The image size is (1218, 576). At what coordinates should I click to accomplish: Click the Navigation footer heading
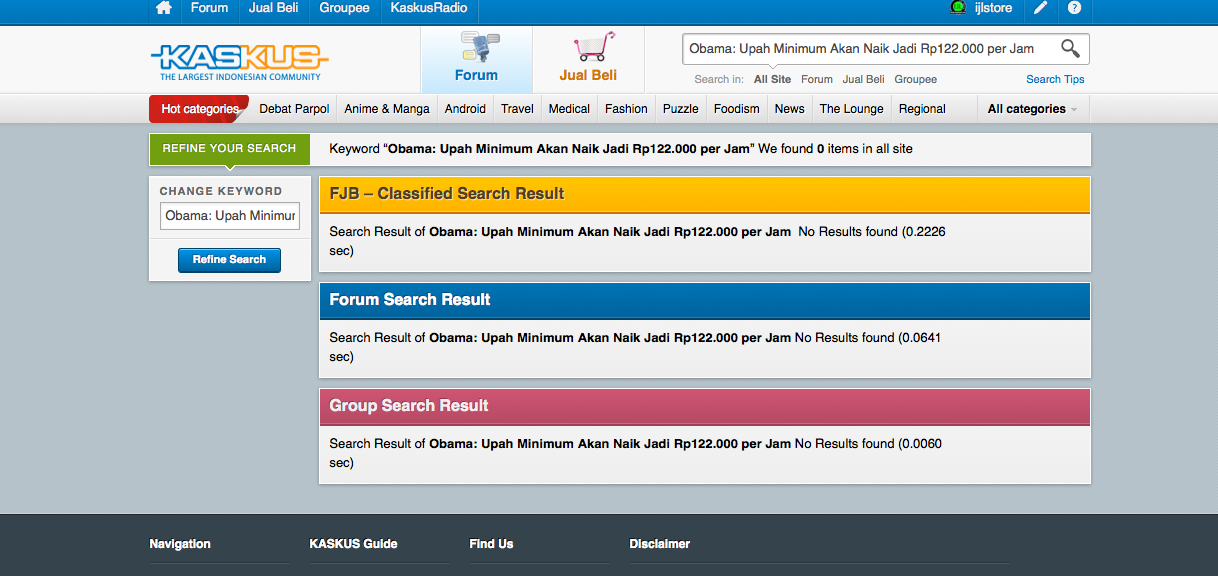click(180, 544)
